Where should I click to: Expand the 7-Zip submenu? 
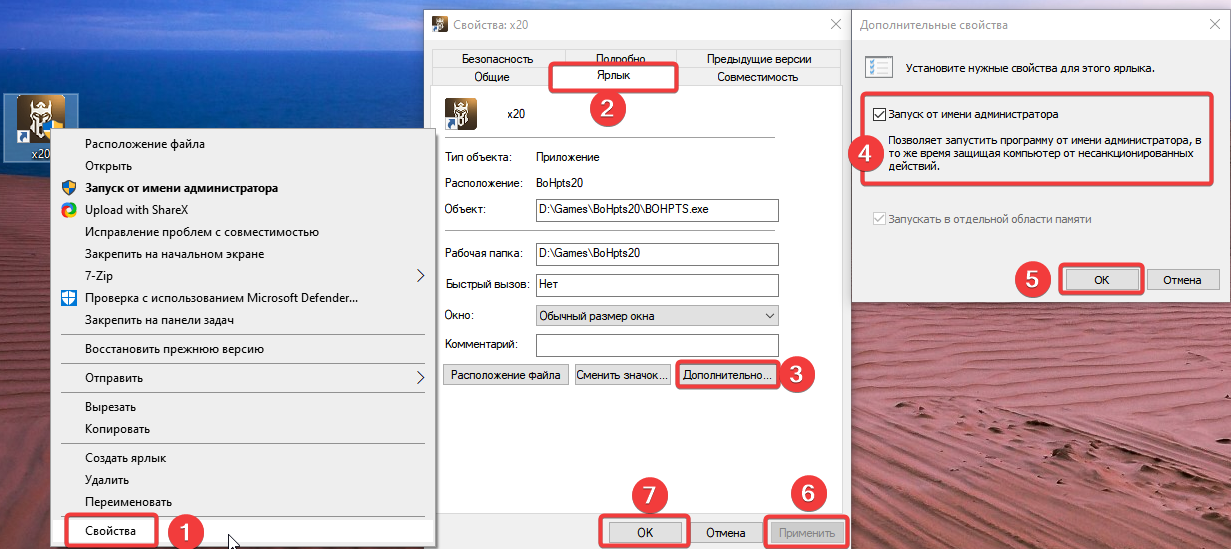pos(420,276)
